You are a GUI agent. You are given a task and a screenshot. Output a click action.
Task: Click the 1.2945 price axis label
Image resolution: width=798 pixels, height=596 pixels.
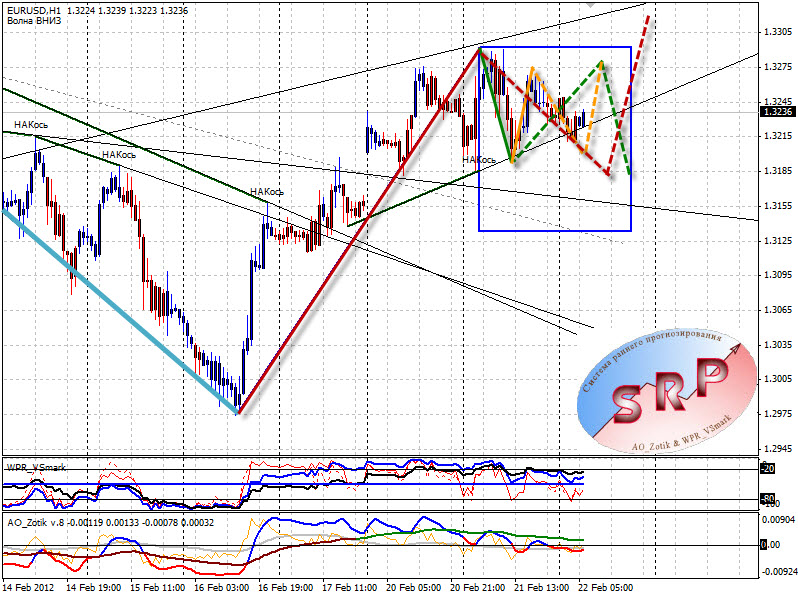coord(779,448)
